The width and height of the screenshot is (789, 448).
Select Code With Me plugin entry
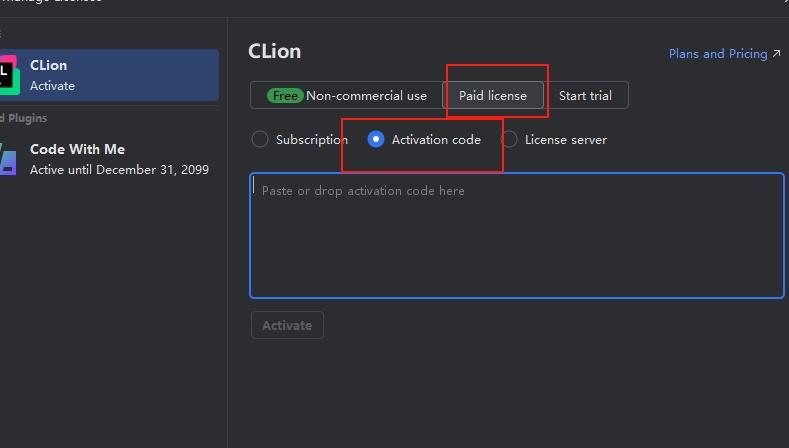pyautogui.click(x=109, y=159)
